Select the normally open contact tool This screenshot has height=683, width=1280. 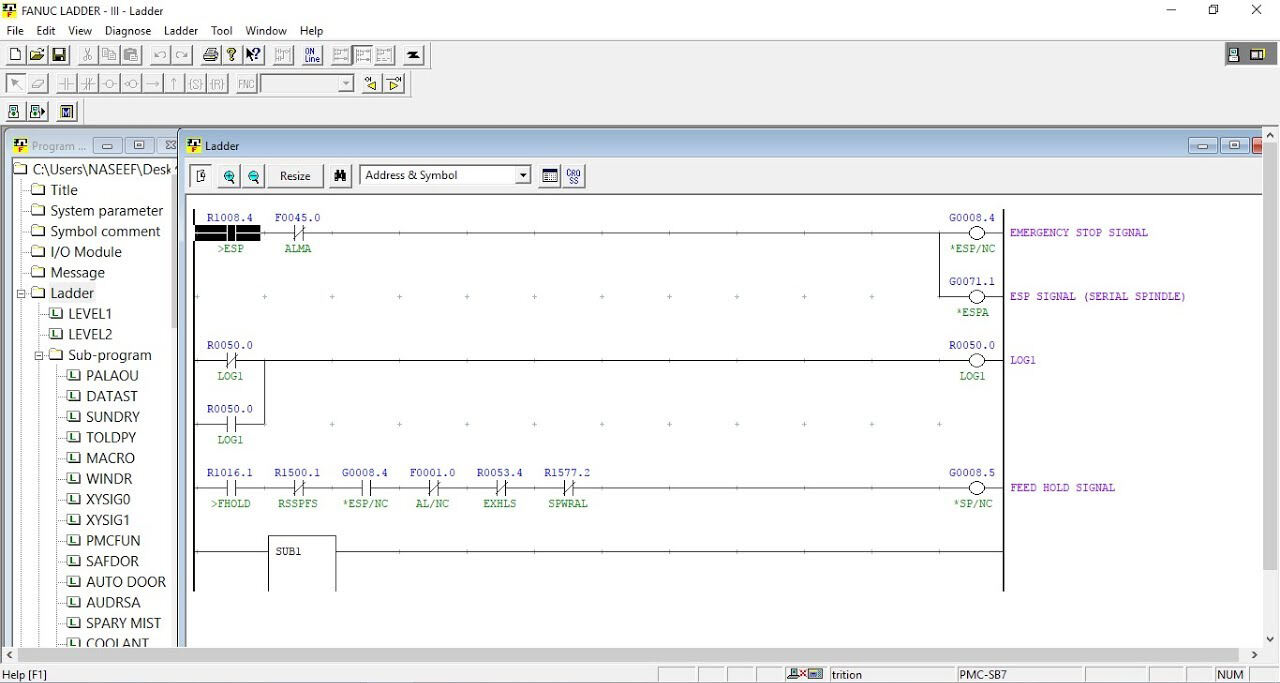66,83
